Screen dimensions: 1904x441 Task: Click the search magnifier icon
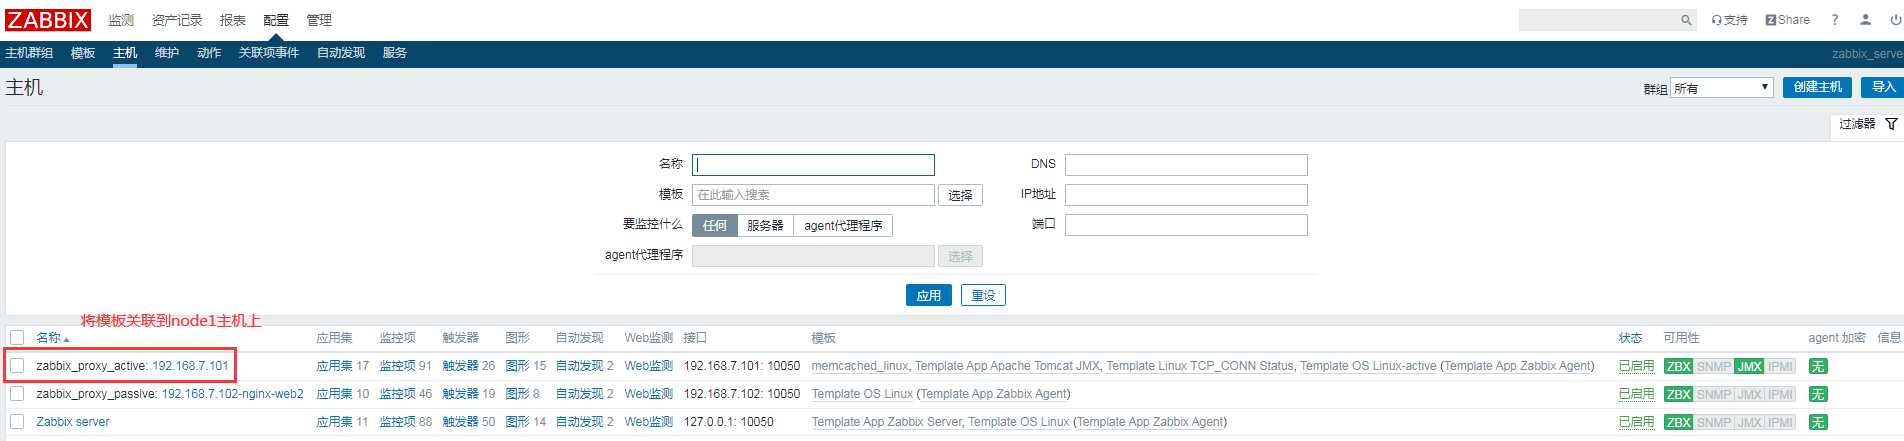point(1686,20)
